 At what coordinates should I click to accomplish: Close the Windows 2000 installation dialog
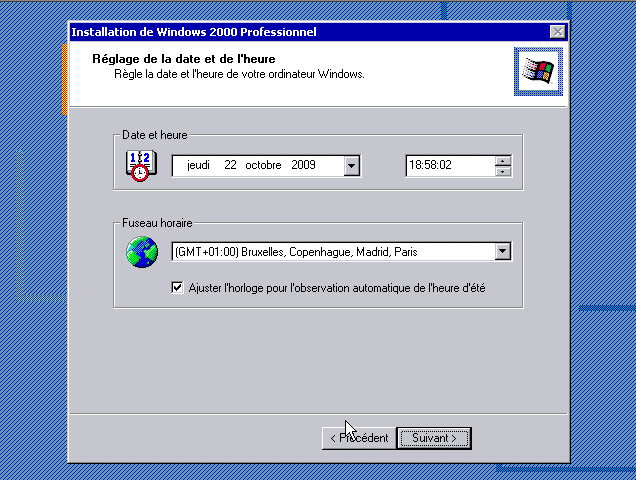558,32
